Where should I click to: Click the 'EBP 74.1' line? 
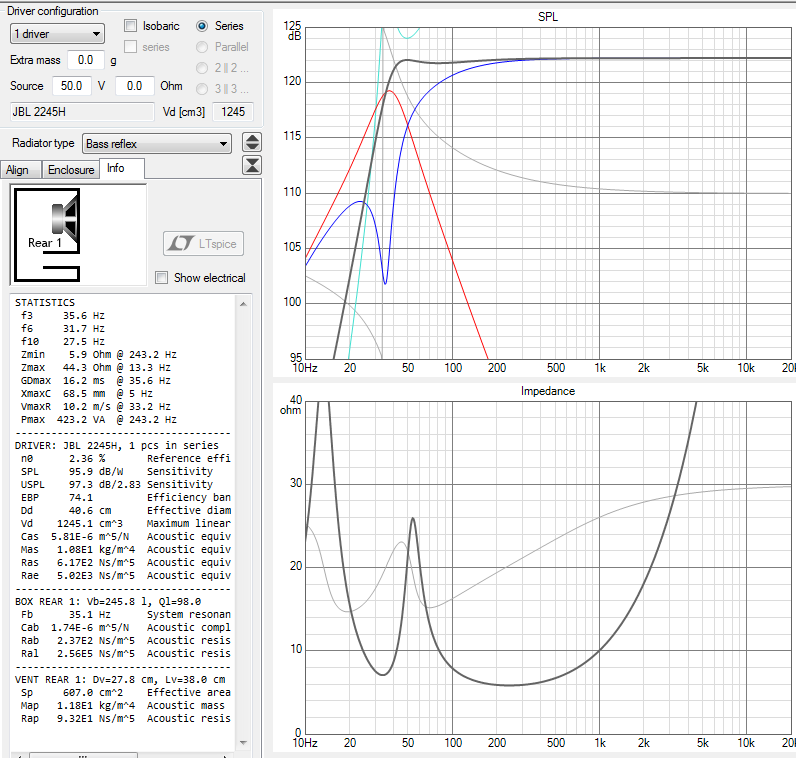[125, 498]
